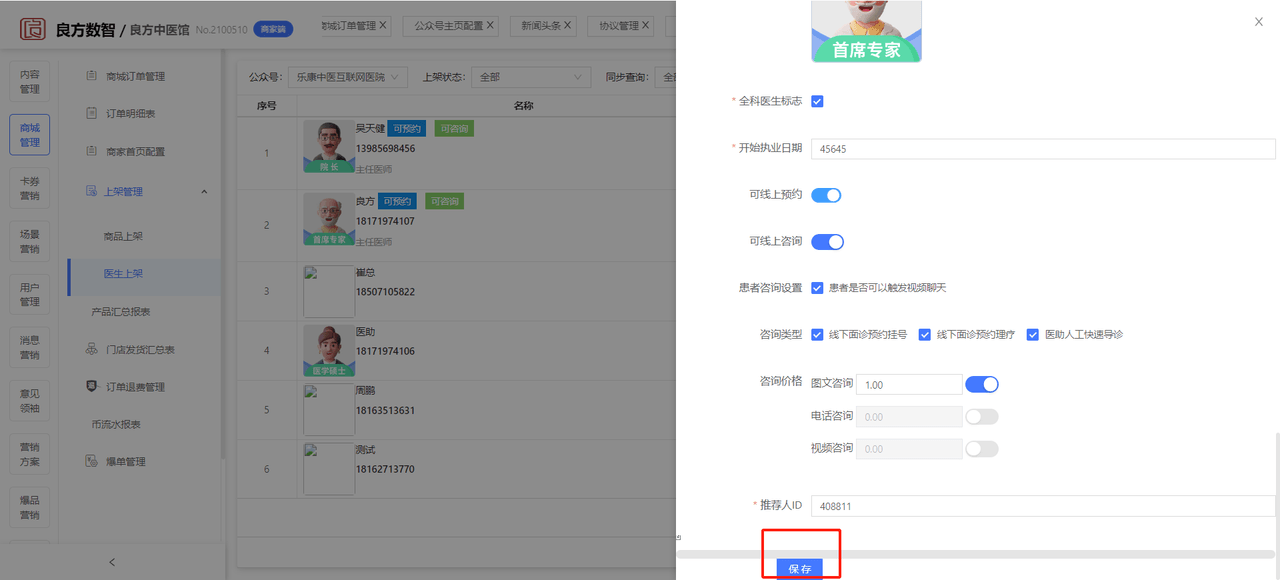Uncheck 线下面诊预约挂号 checkbox
Viewport: 1280px width, 580px height.
pos(817,335)
